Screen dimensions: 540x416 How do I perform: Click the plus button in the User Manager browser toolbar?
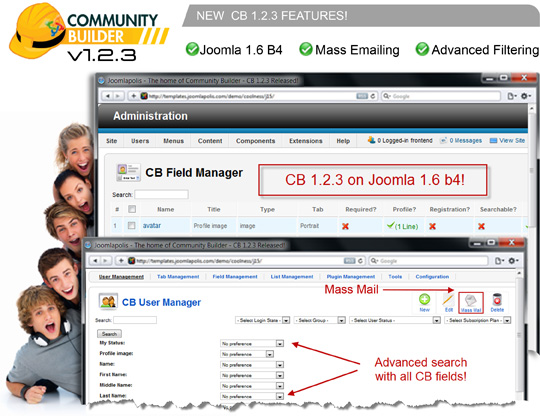point(121,261)
